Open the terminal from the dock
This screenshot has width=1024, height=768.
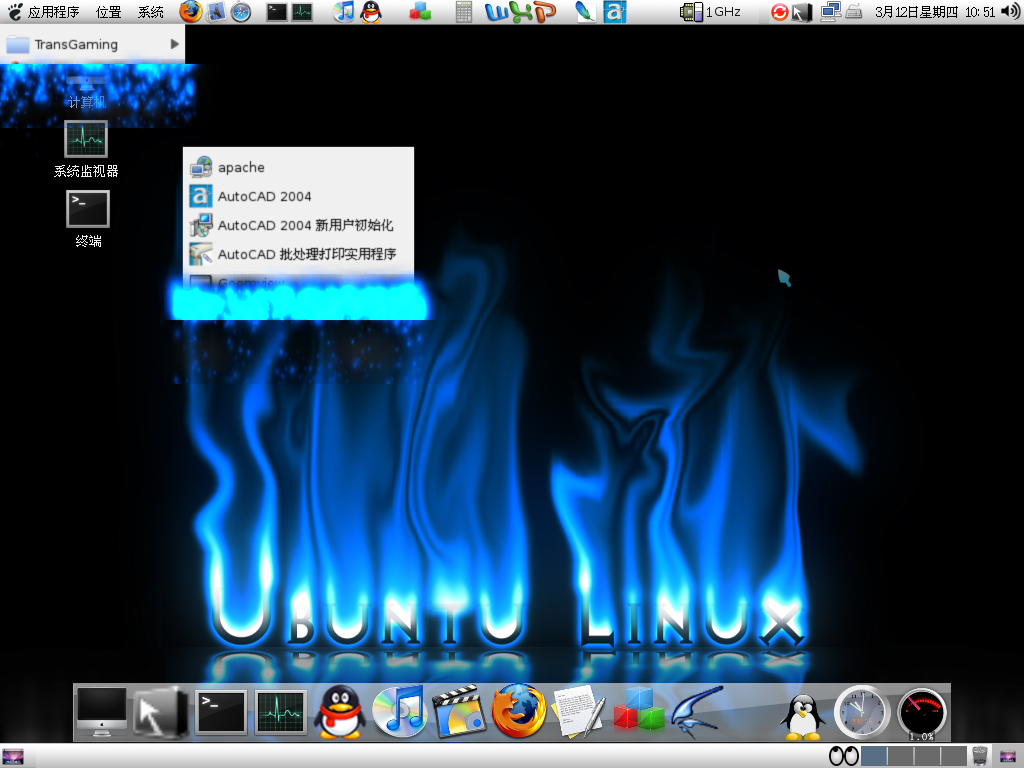pyautogui.click(x=221, y=712)
